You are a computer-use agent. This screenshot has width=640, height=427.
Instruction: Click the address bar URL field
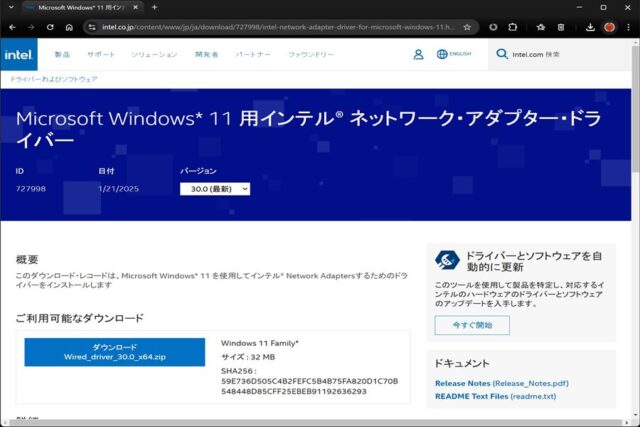coord(278,27)
